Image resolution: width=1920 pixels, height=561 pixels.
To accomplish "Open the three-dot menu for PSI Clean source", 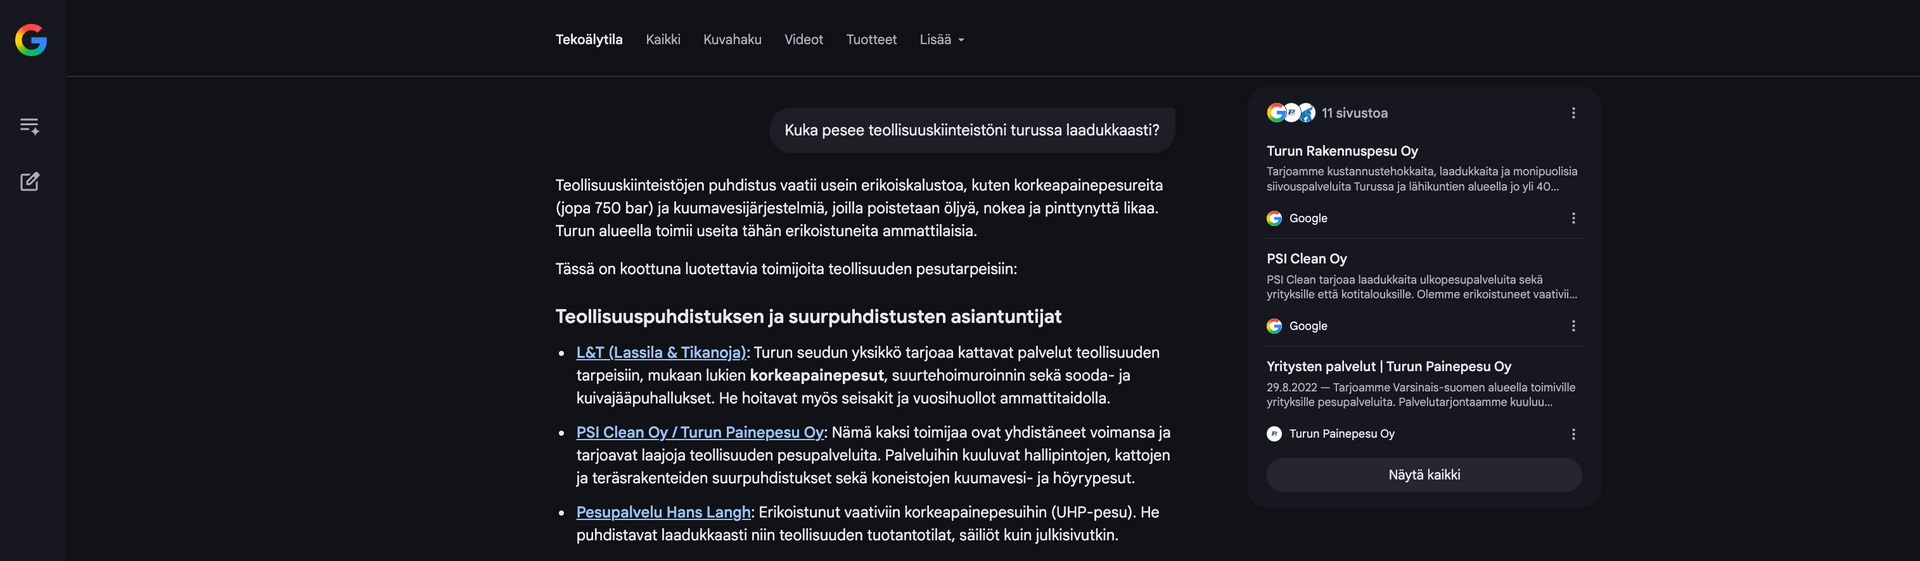I will [x=1573, y=326].
